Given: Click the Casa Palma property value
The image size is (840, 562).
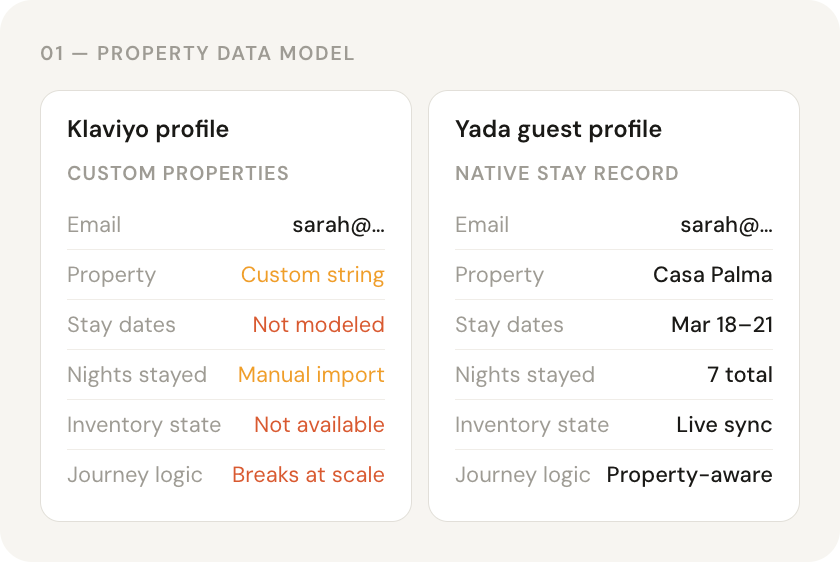Looking at the screenshot, I should tap(712, 275).
